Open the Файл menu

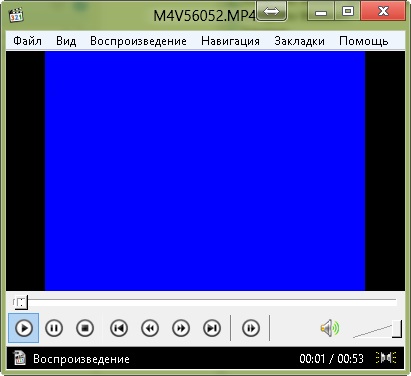[27, 41]
